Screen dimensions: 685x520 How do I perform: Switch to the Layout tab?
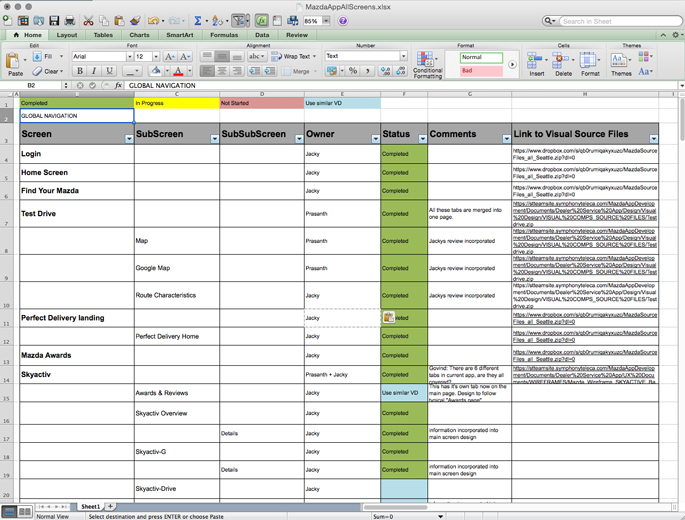[x=66, y=35]
